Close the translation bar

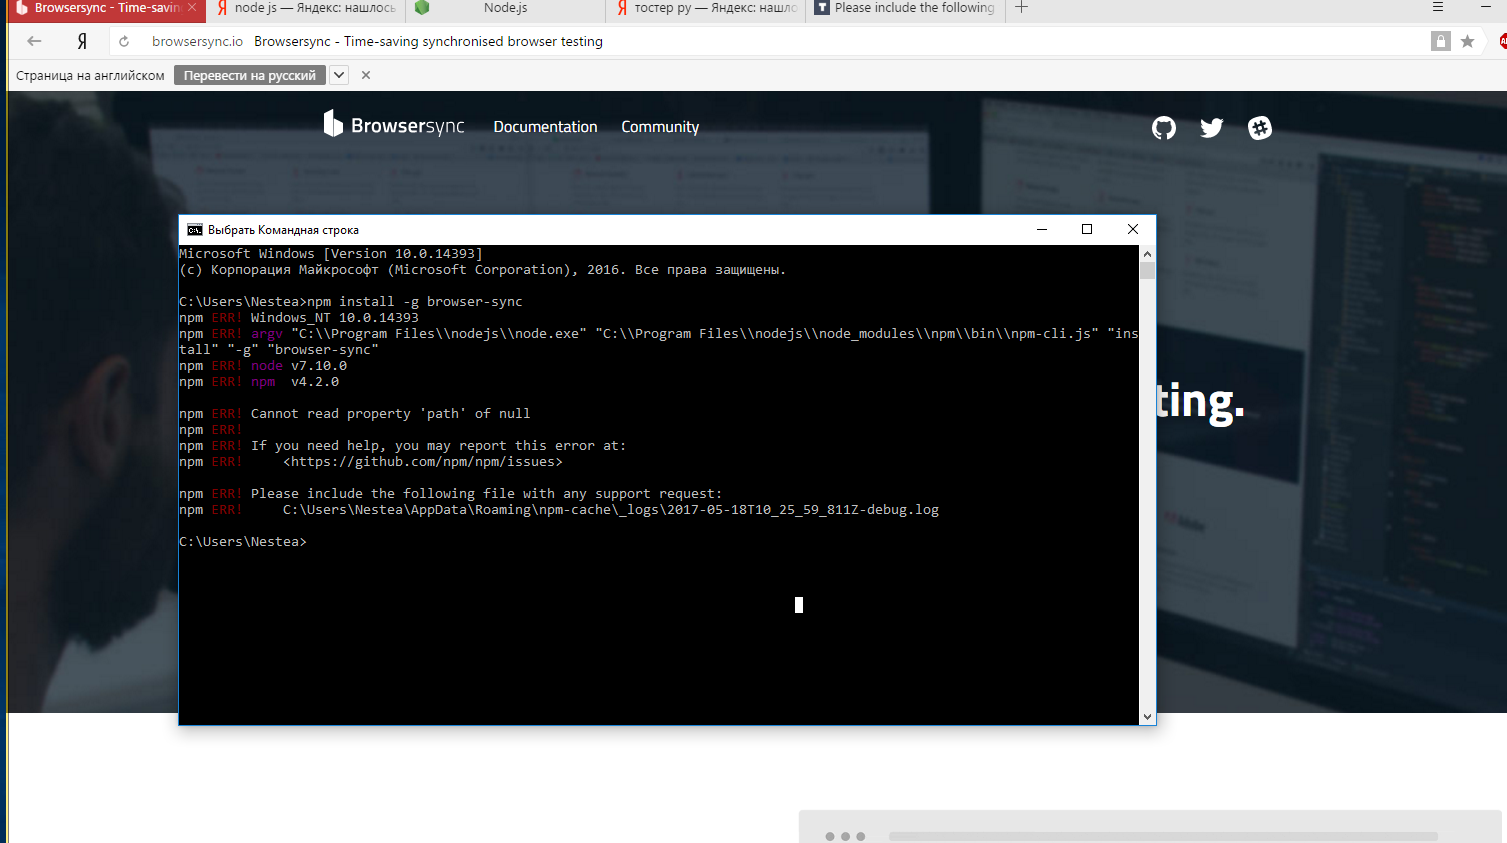click(x=366, y=75)
